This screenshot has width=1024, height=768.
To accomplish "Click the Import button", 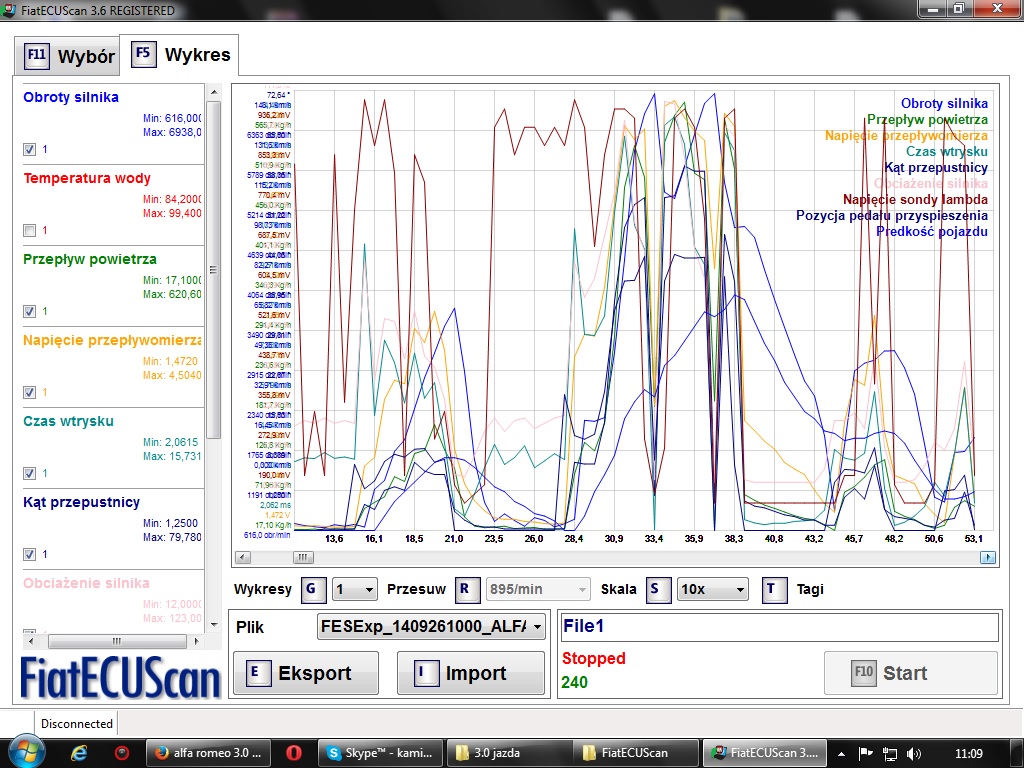I will tap(470, 673).
